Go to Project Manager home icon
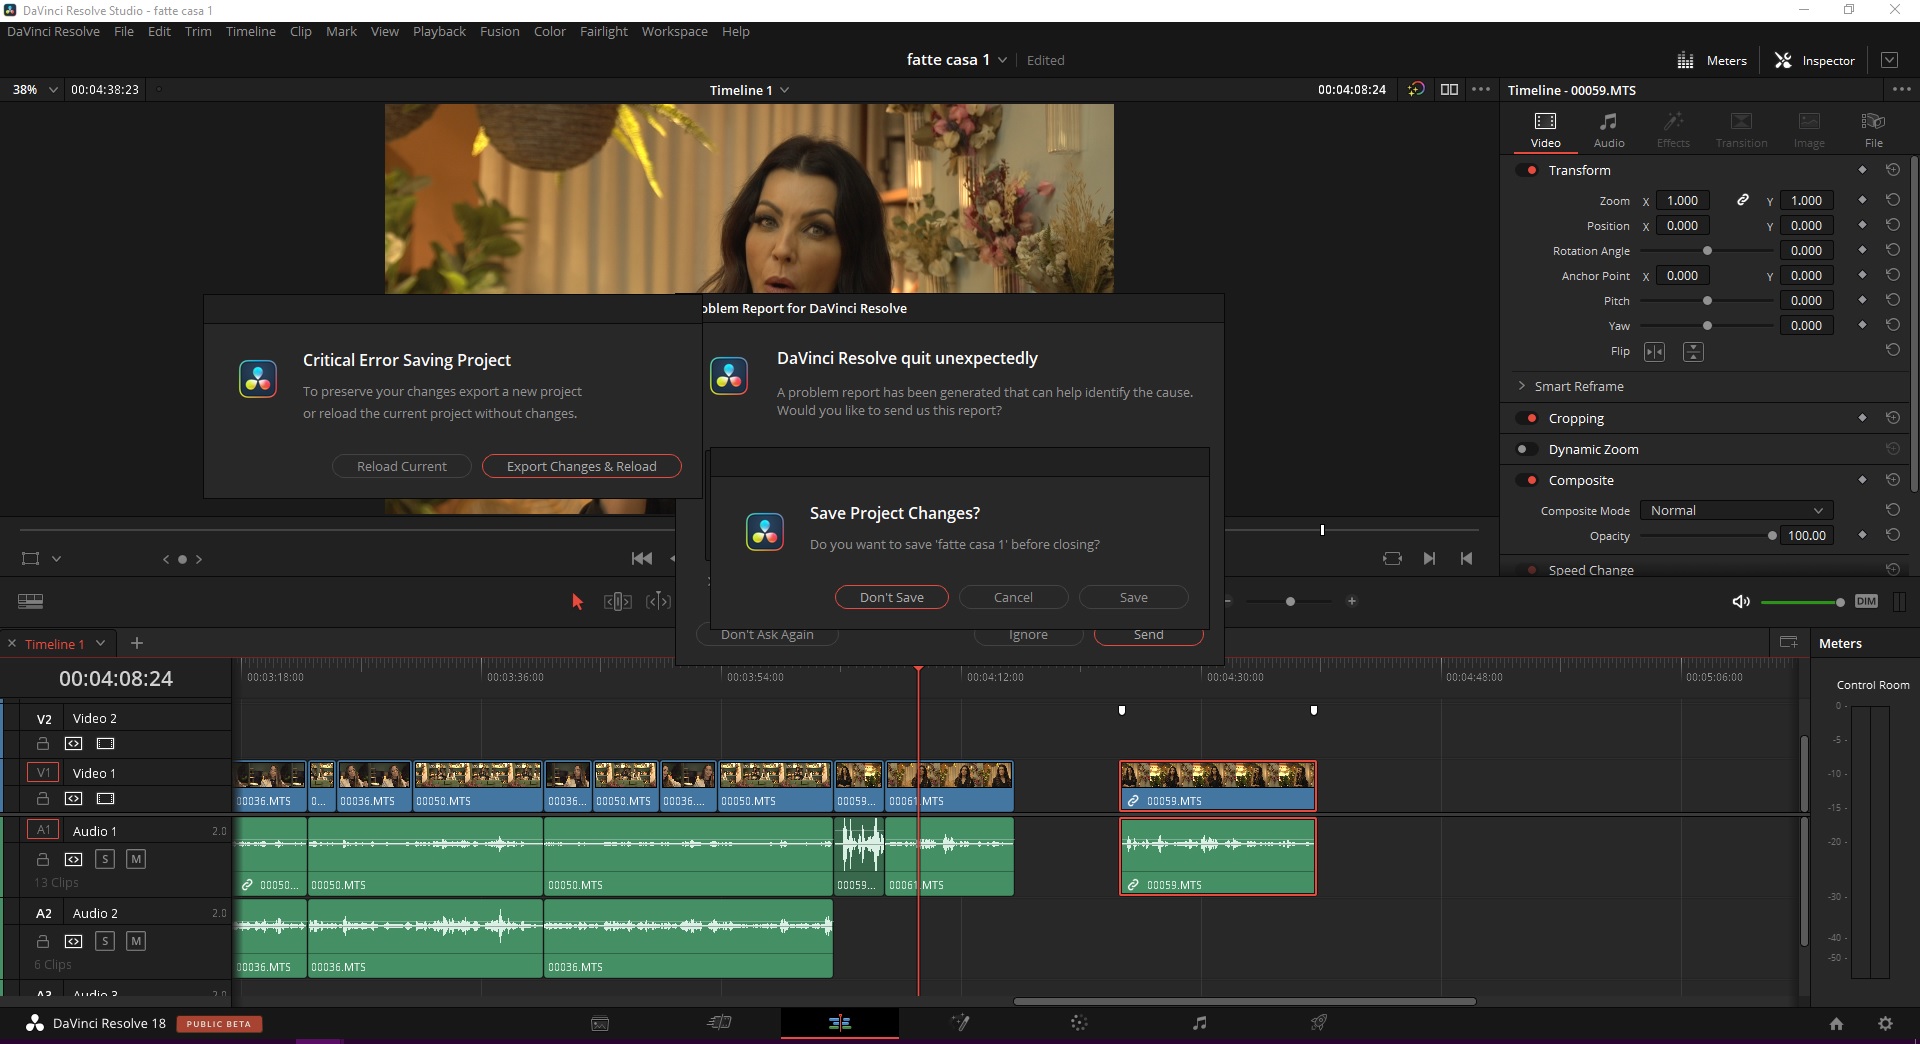 coord(1836,1023)
